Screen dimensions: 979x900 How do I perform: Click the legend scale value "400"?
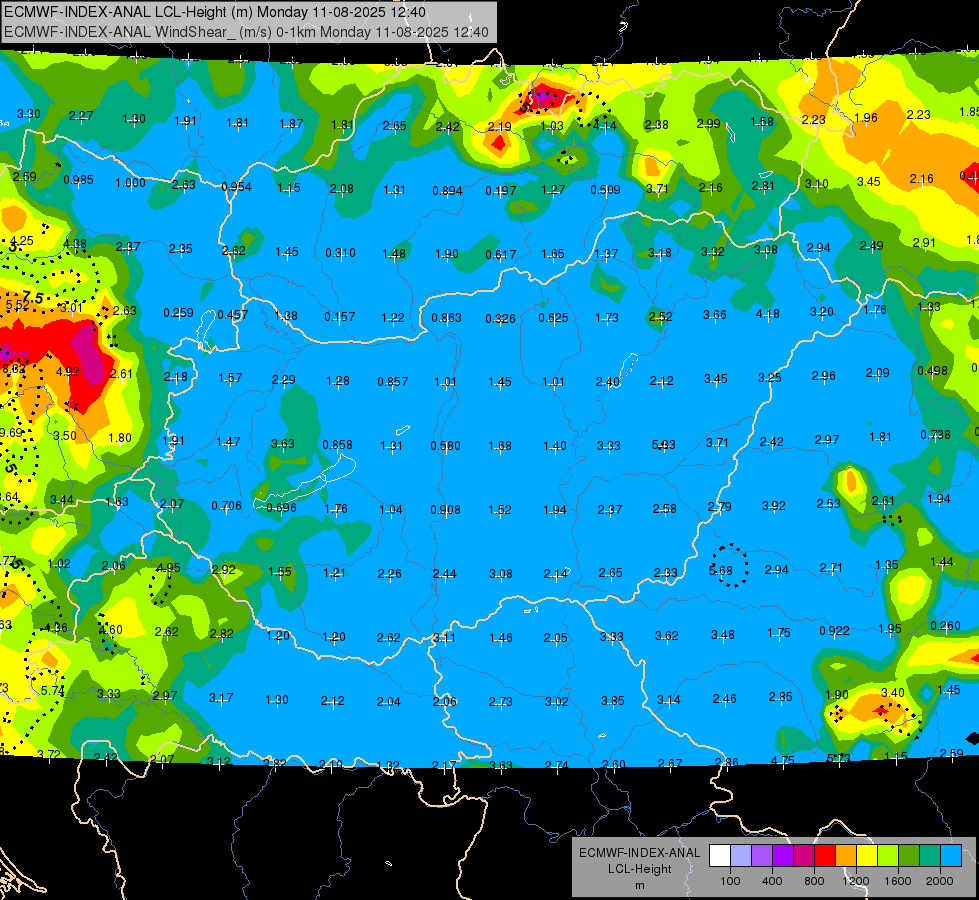tap(772, 881)
